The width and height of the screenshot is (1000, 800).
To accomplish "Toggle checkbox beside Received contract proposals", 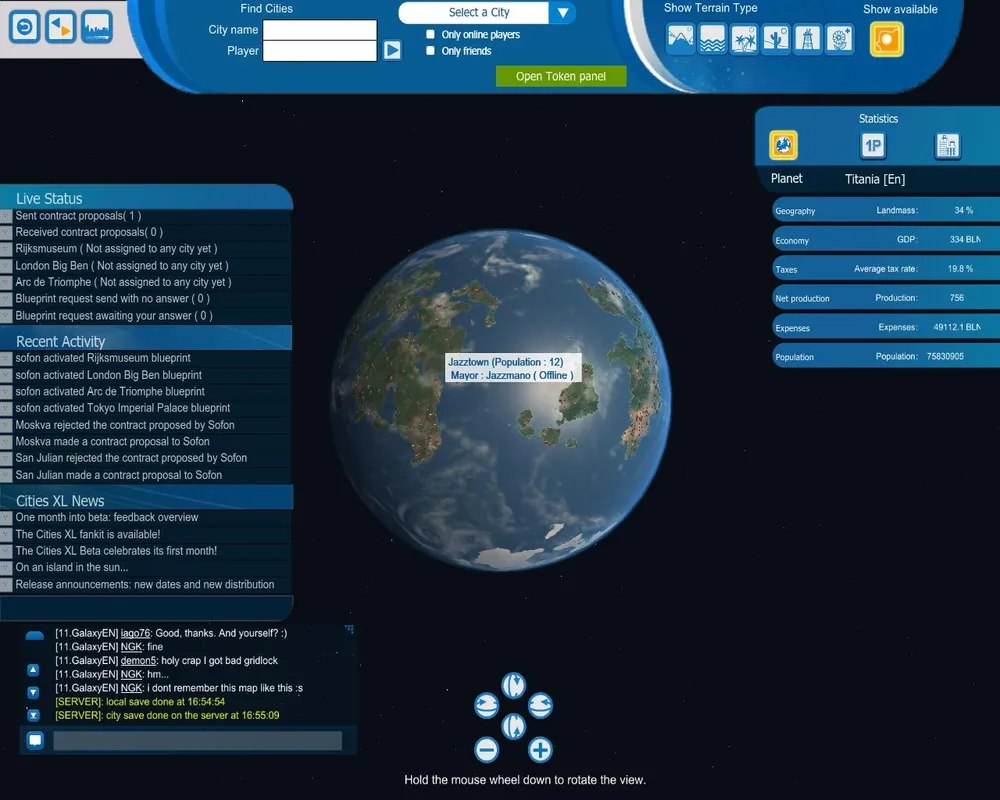I will coord(6,233).
